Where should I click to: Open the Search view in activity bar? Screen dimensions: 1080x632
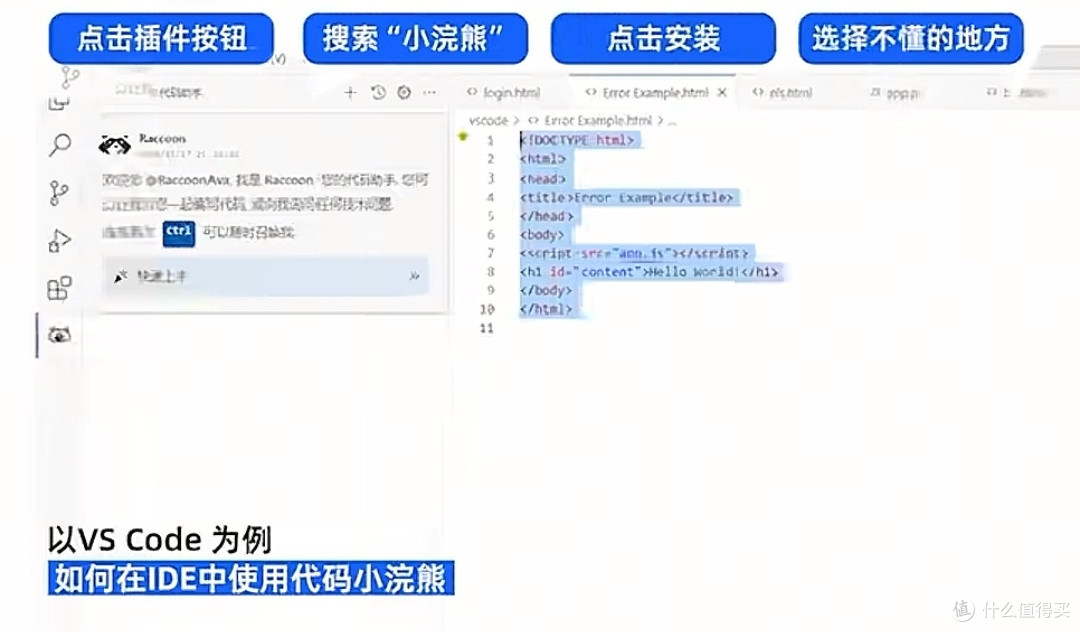[x=60, y=145]
